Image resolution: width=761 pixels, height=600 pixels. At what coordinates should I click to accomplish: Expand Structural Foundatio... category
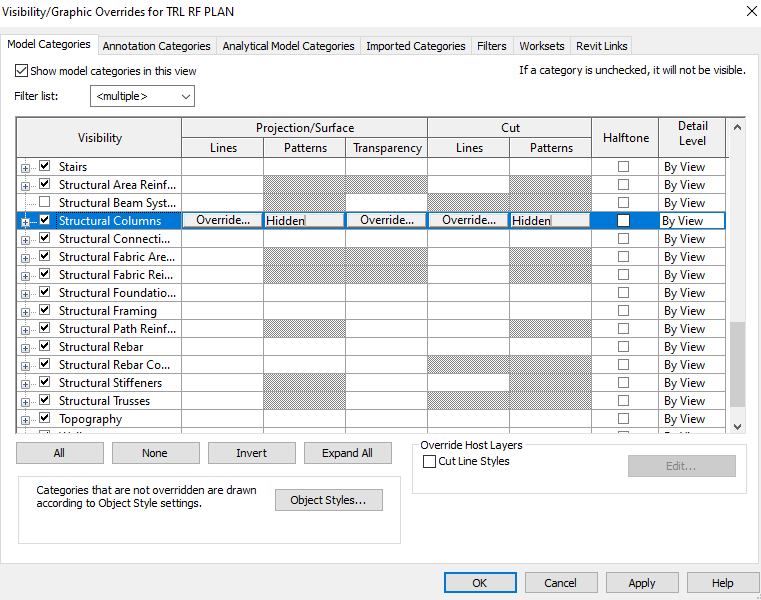coord(25,294)
